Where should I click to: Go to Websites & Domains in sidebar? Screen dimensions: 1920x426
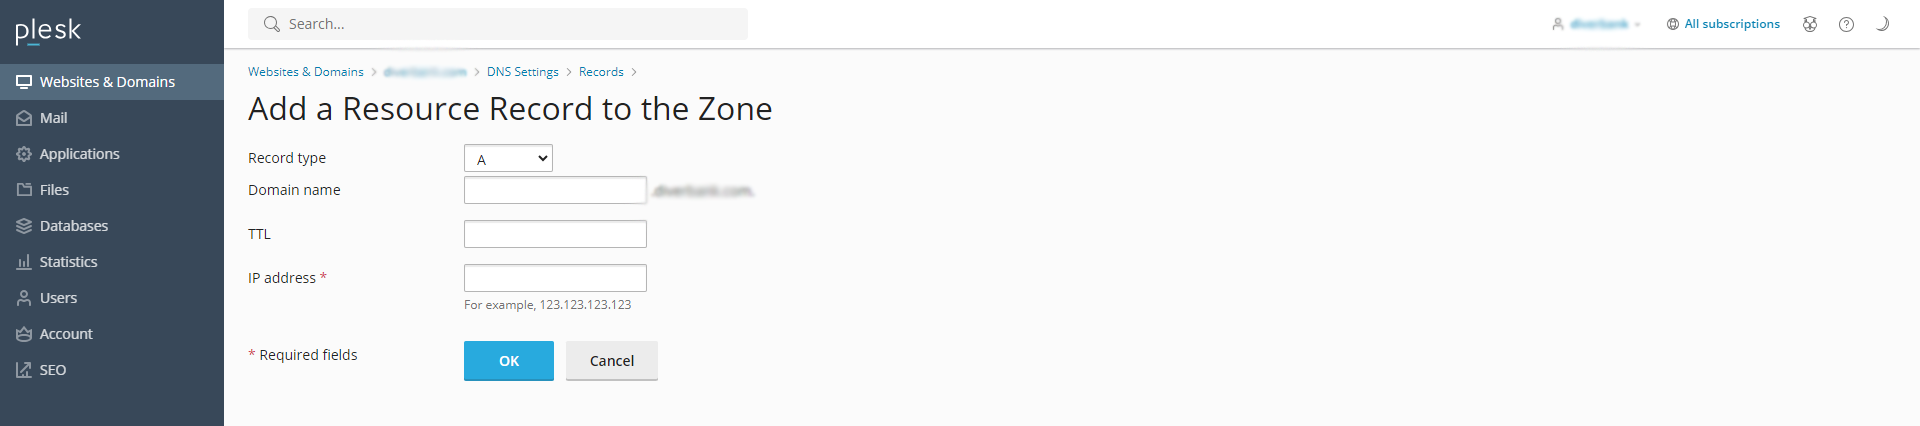107,82
